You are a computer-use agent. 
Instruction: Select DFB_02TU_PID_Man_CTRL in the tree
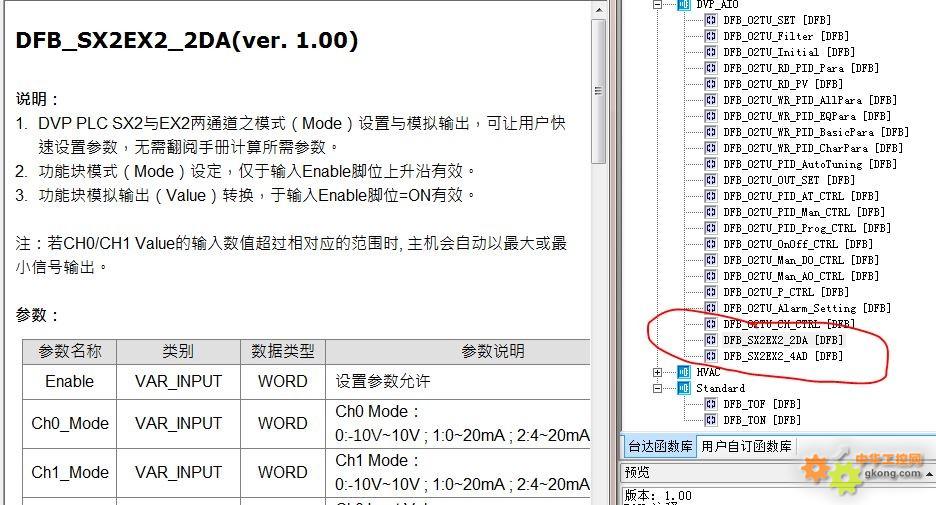(x=804, y=212)
